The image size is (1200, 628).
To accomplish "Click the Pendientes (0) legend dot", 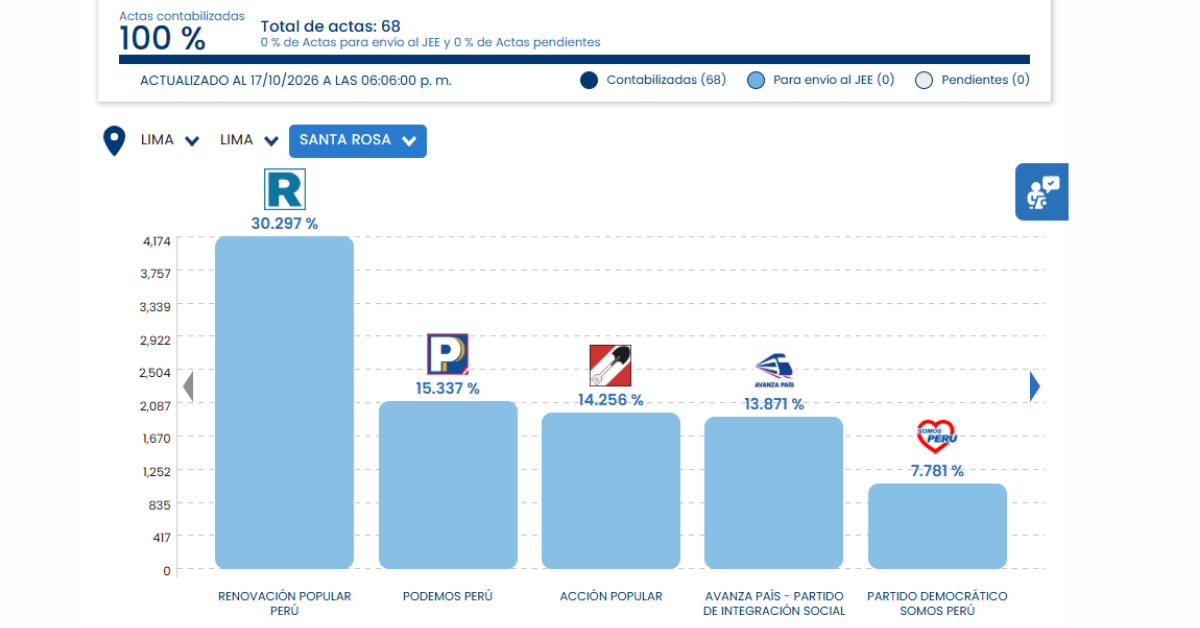I will point(924,80).
